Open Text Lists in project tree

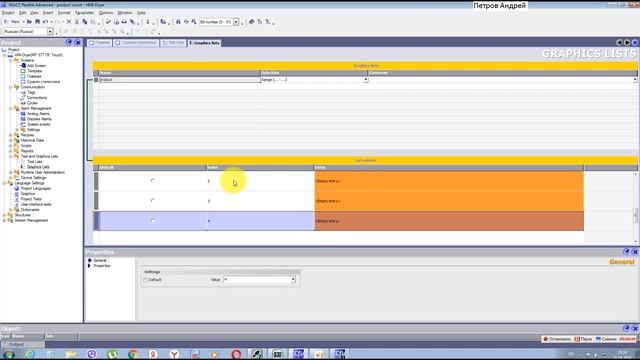tap(34, 162)
